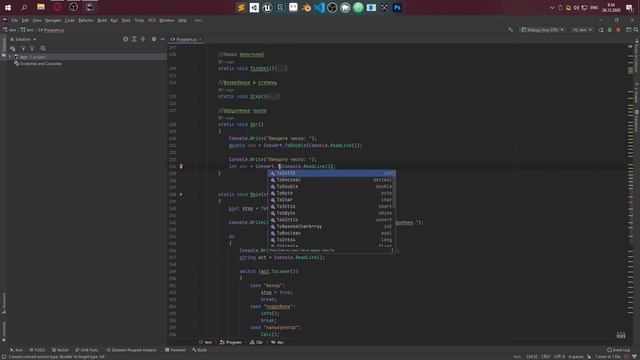This screenshot has height=360, width=640.
Task: Click the CRLF line separator indicator
Action: (546, 356)
